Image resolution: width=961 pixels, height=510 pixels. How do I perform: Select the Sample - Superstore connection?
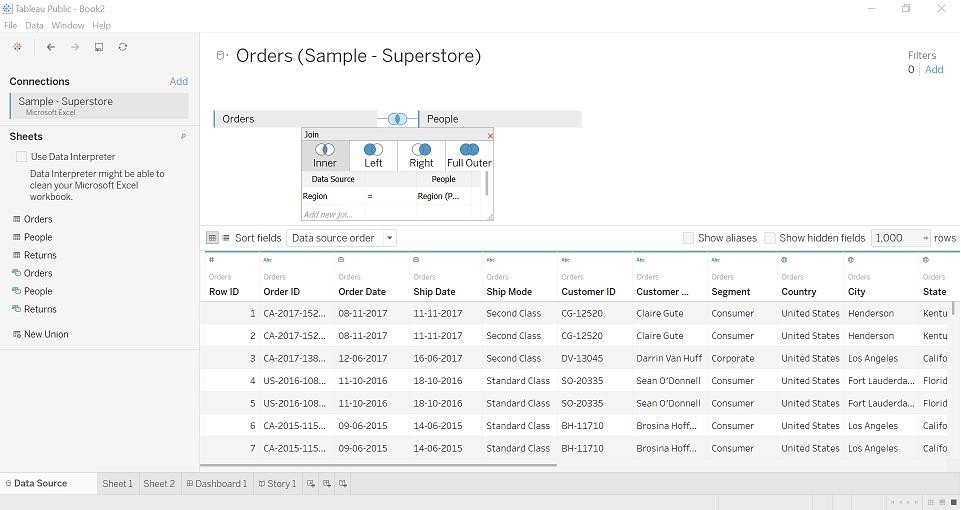(x=99, y=105)
